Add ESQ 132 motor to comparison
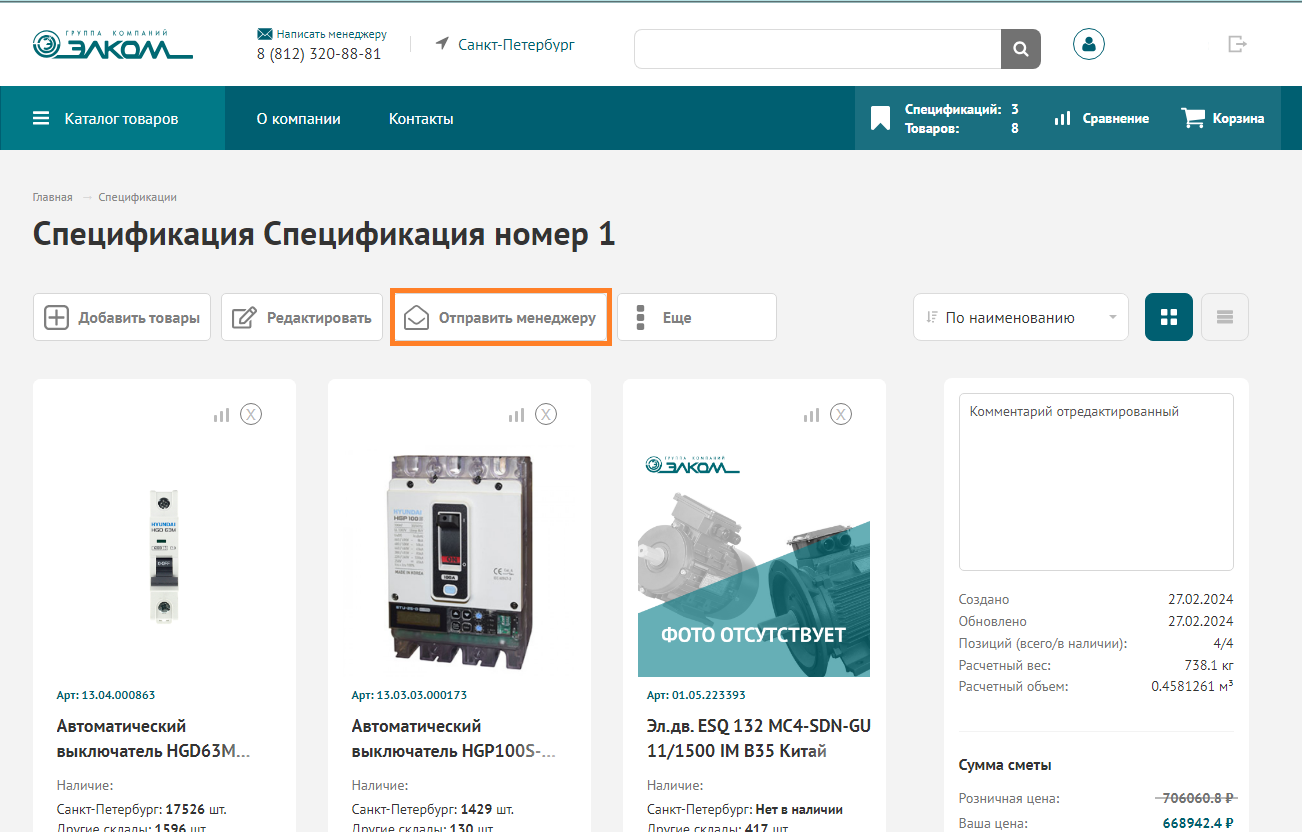 point(811,414)
